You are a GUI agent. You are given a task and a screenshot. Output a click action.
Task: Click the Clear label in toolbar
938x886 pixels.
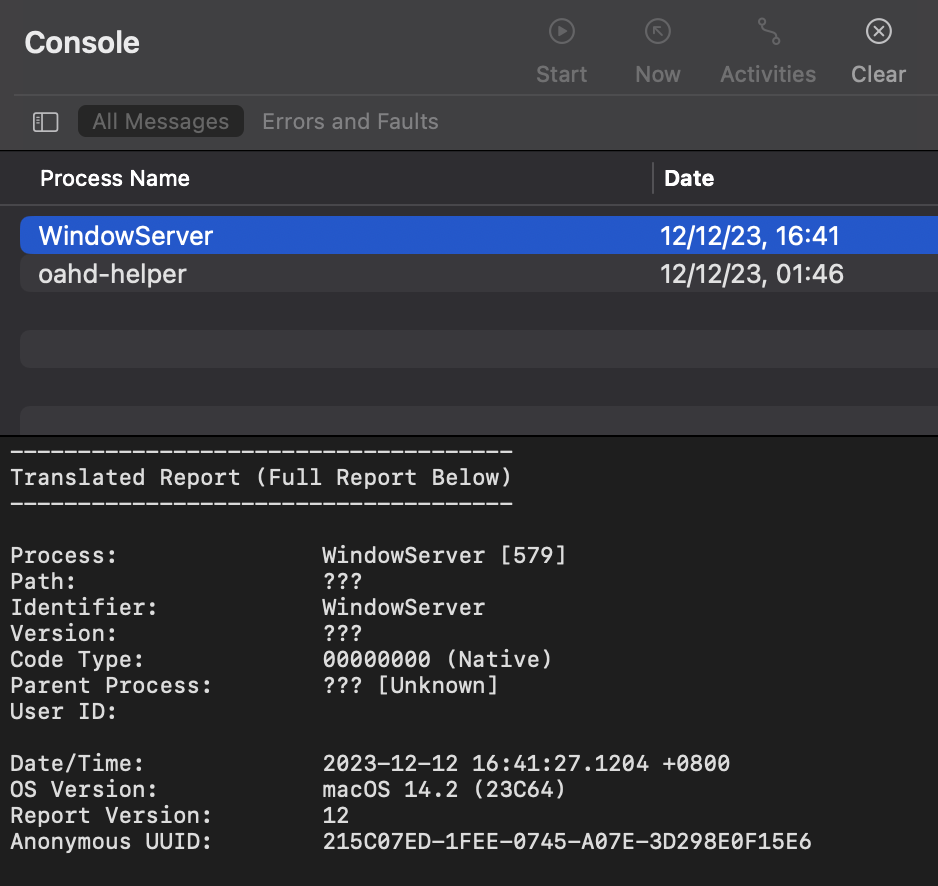(878, 74)
